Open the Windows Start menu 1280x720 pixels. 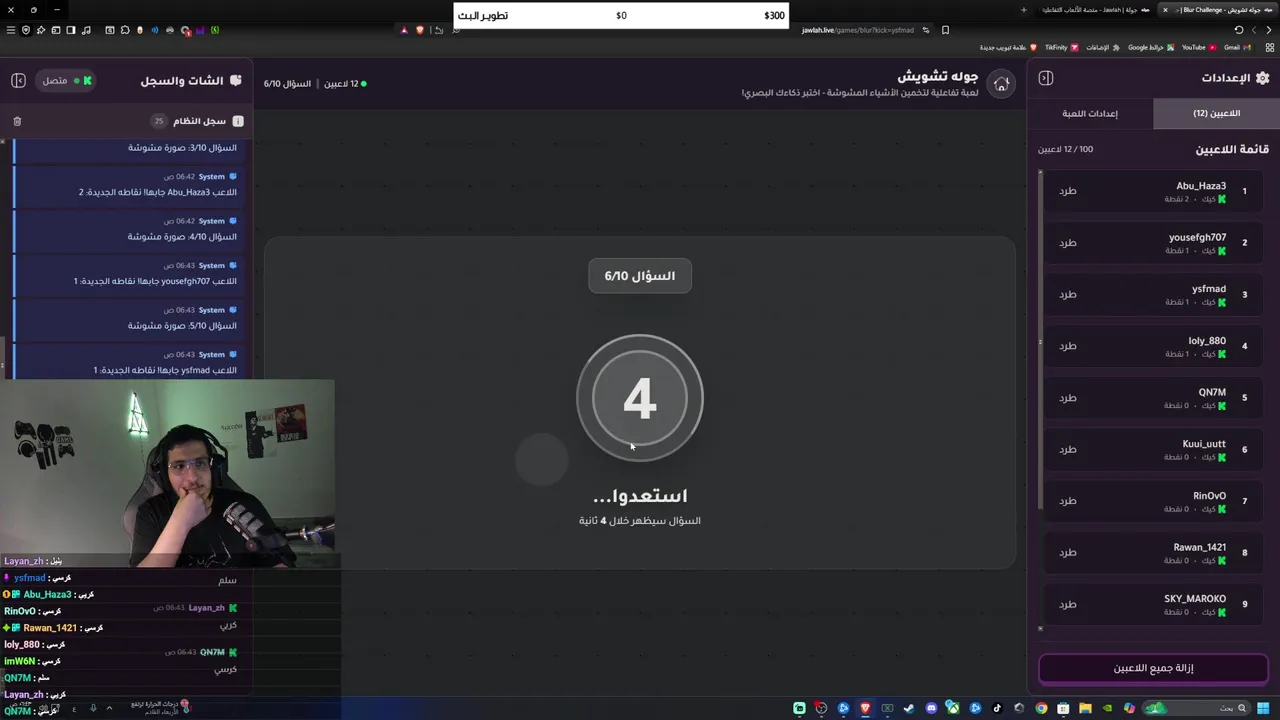(x=1263, y=708)
